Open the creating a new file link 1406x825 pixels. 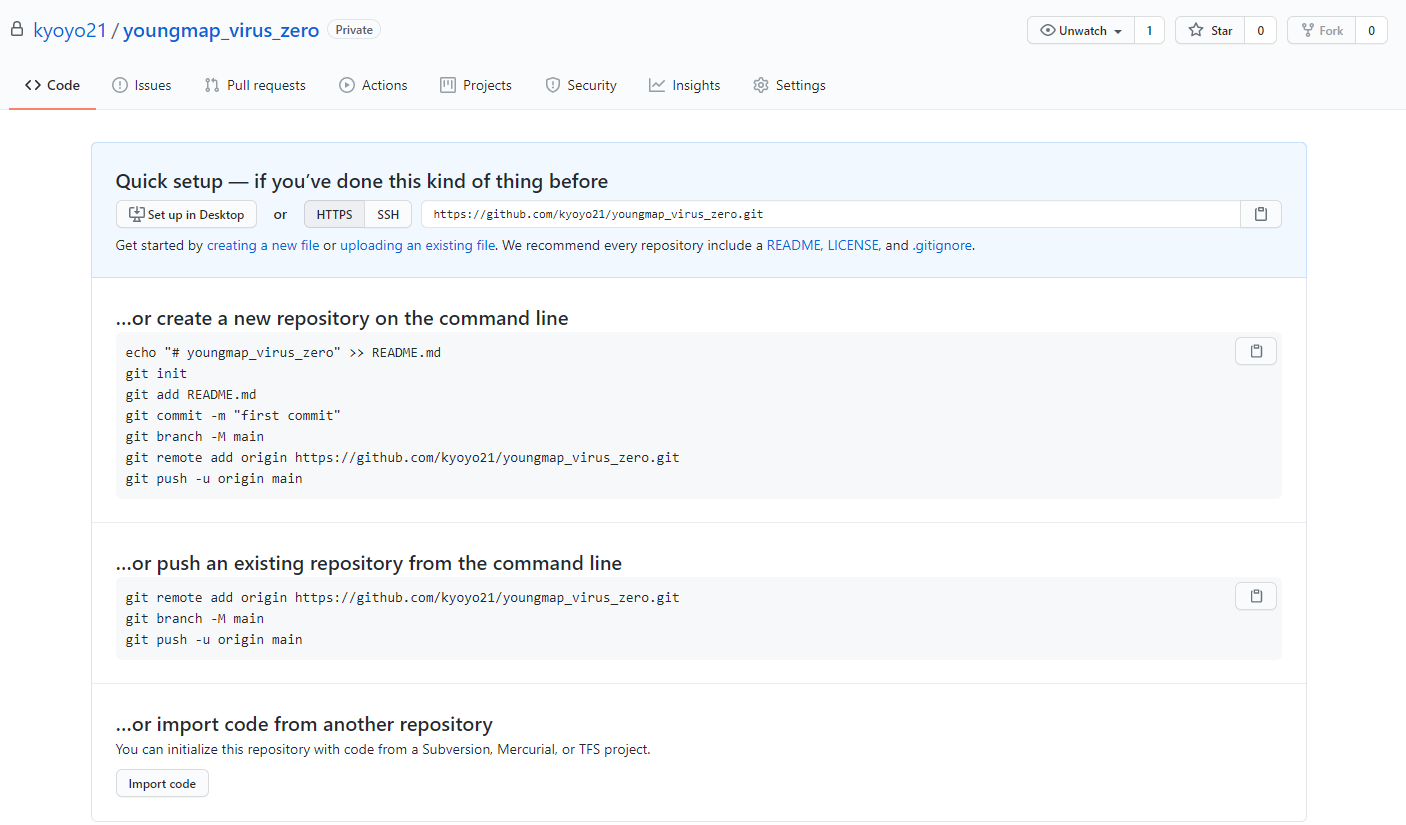click(263, 245)
